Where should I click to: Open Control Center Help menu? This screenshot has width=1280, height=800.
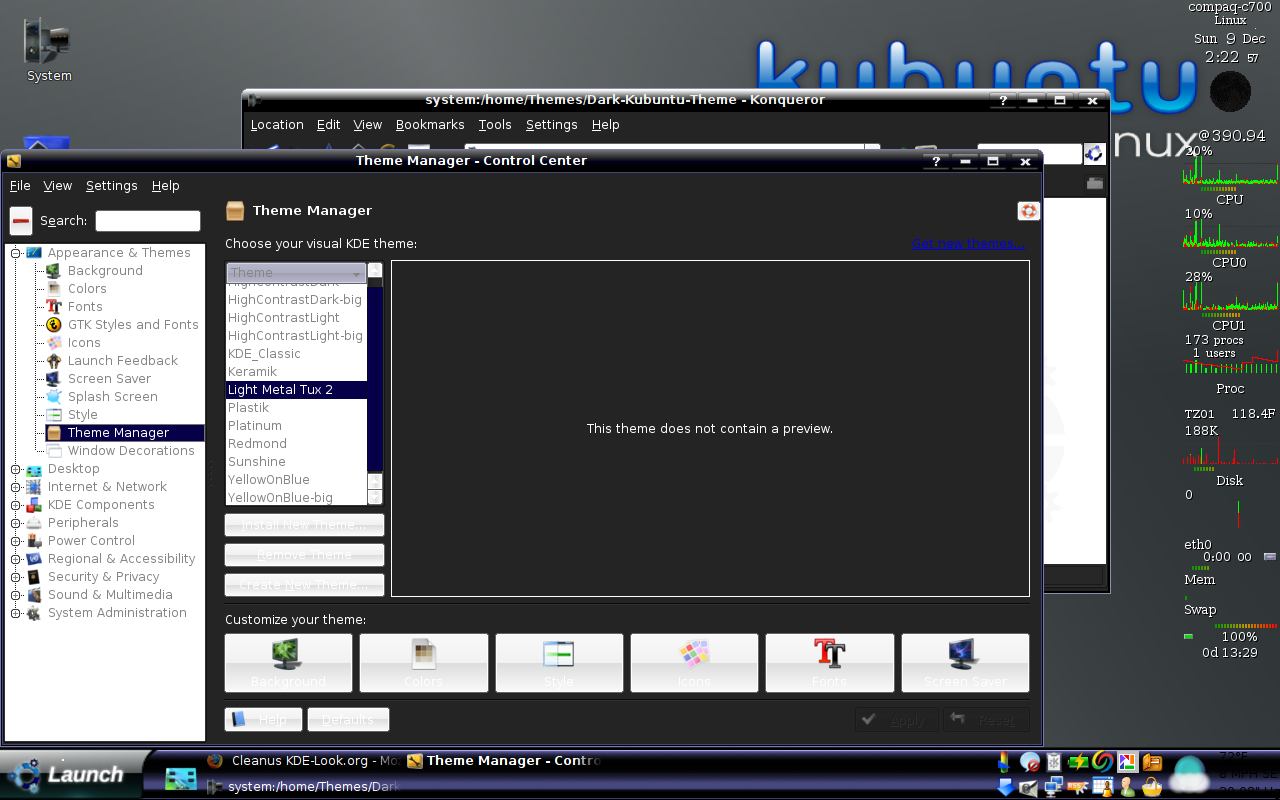tap(166, 186)
